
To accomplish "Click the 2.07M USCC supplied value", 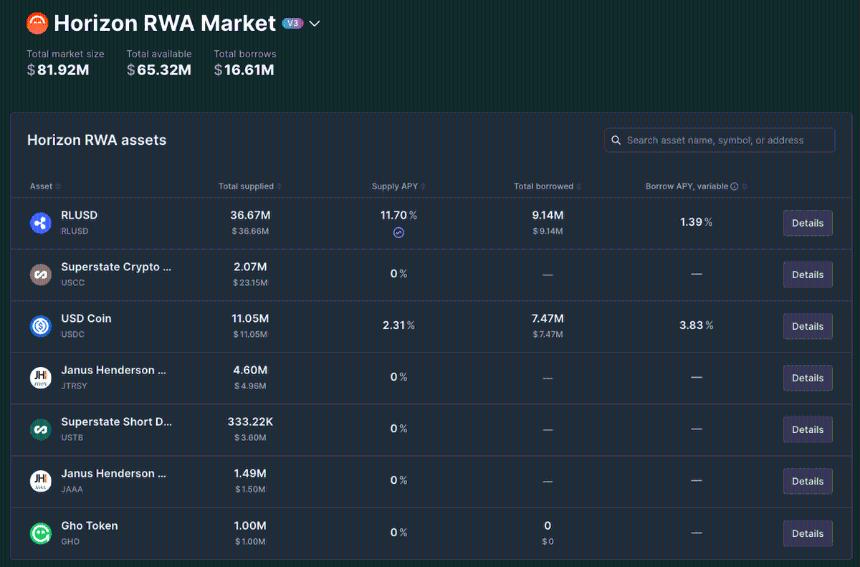I will [x=250, y=267].
